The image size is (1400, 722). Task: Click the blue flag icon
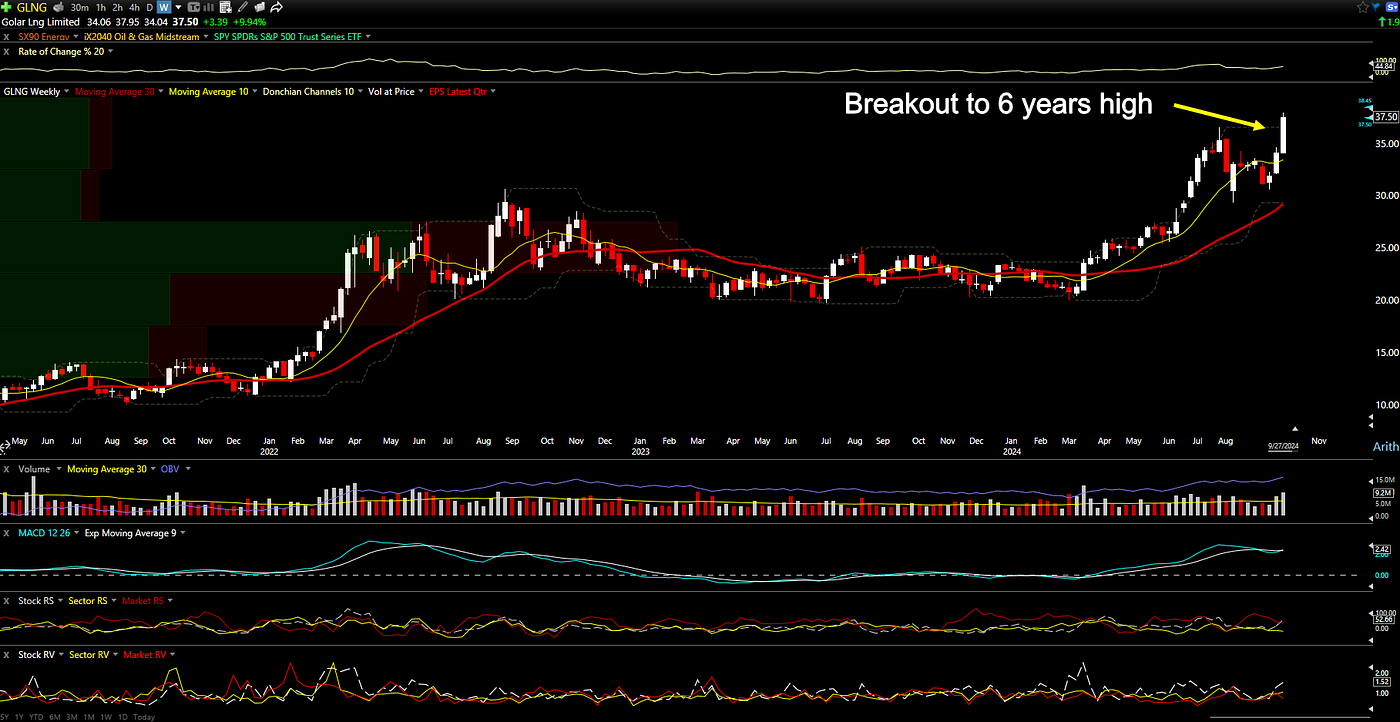click(1376, 7)
